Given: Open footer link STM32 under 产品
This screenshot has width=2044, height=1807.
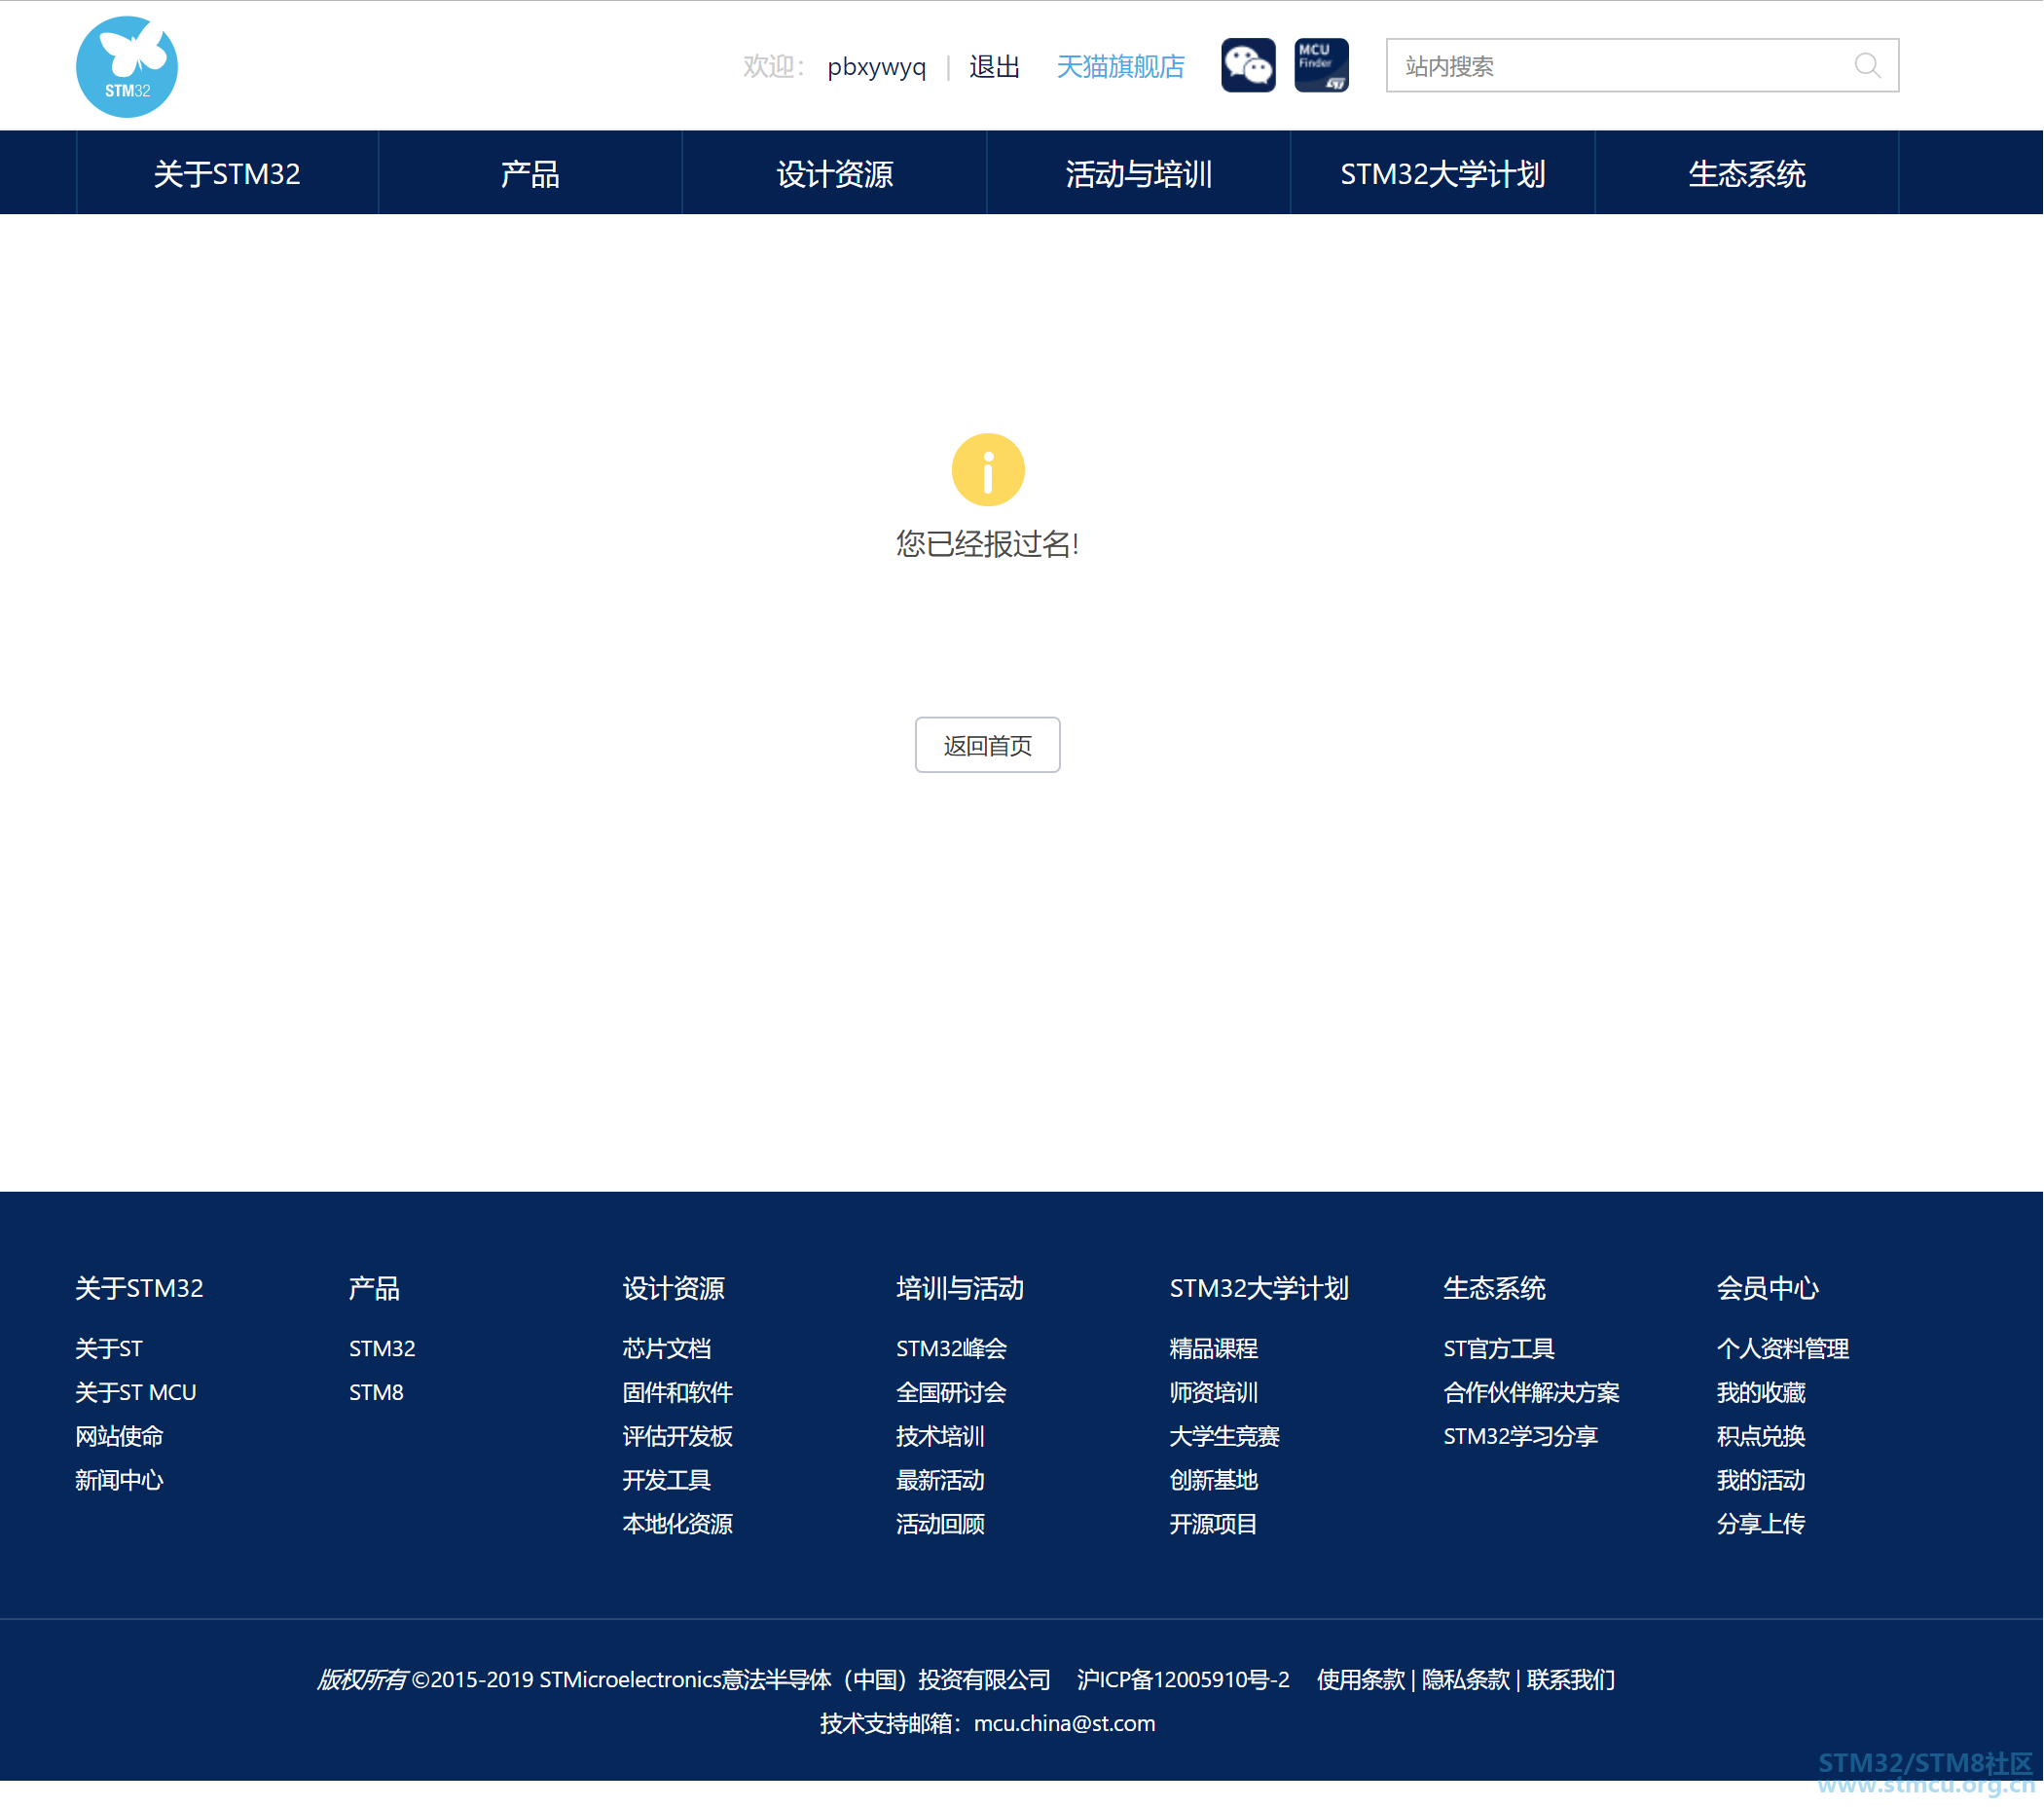Looking at the screenshot, I should (382, 1348).
